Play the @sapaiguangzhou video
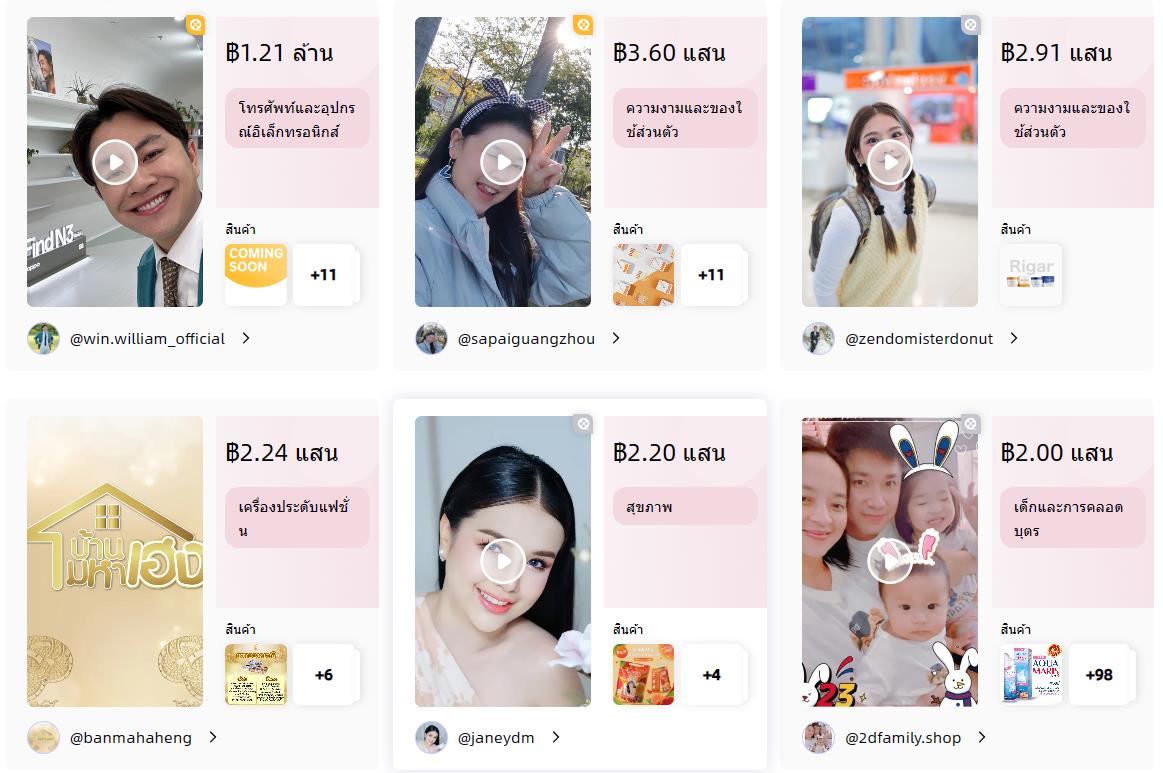This screenshot has height=773, width=1163. [x=503, y=162]
